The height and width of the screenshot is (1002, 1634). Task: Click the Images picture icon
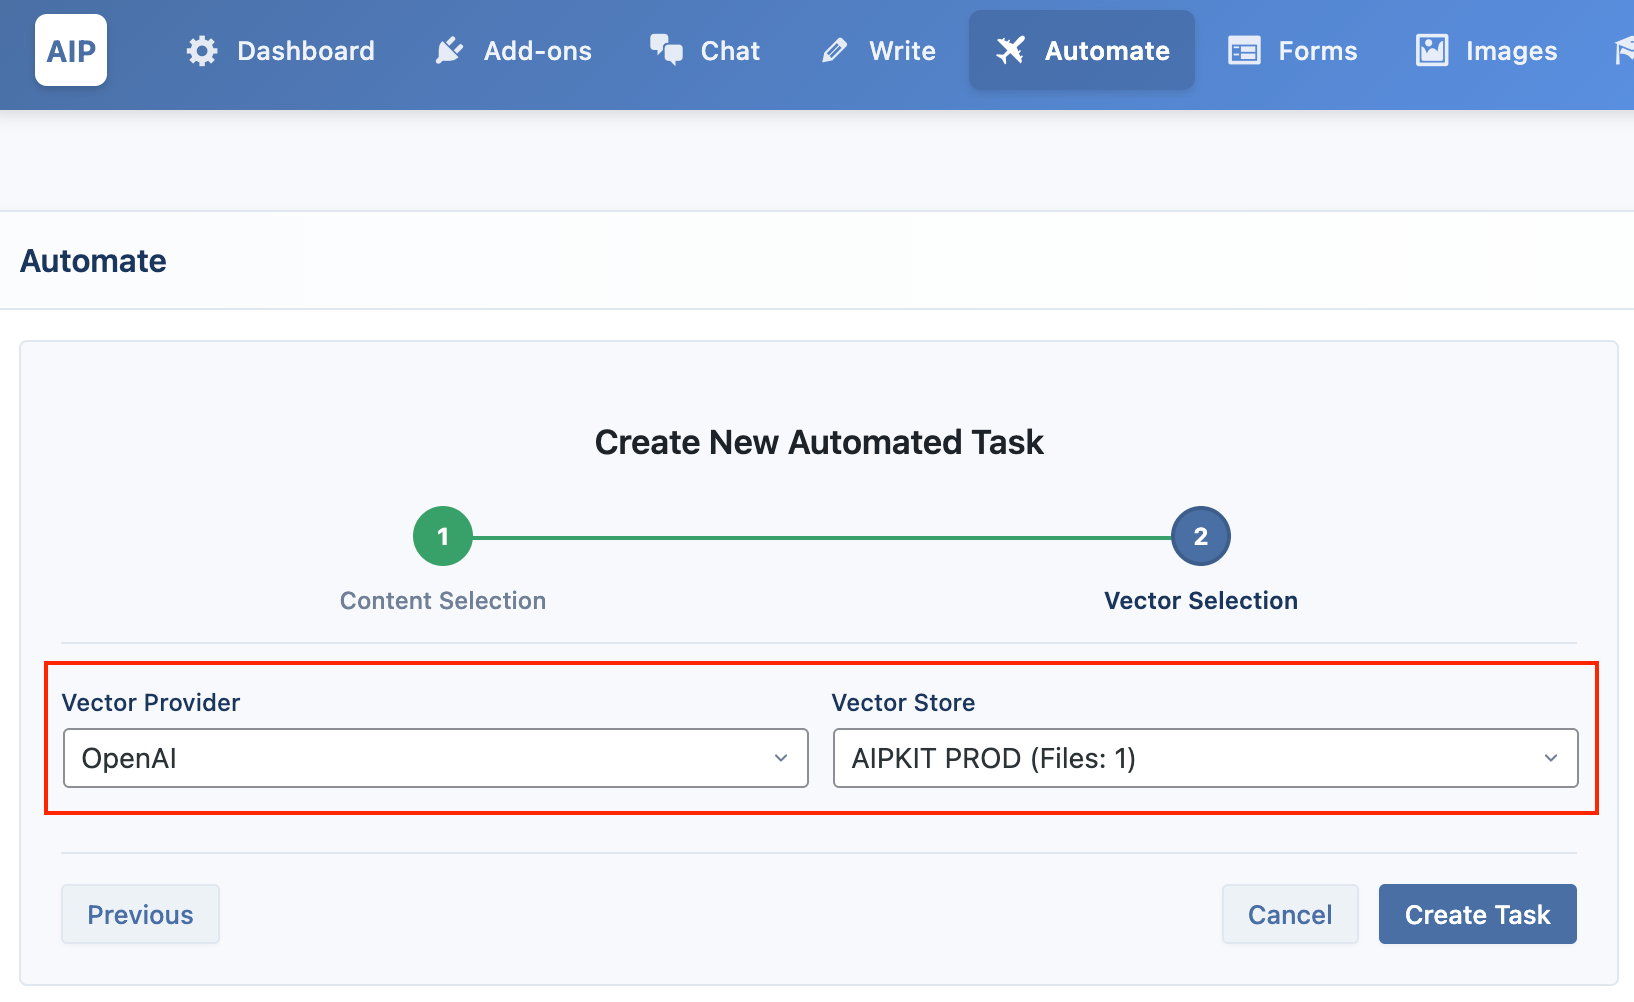point(1432,50)
